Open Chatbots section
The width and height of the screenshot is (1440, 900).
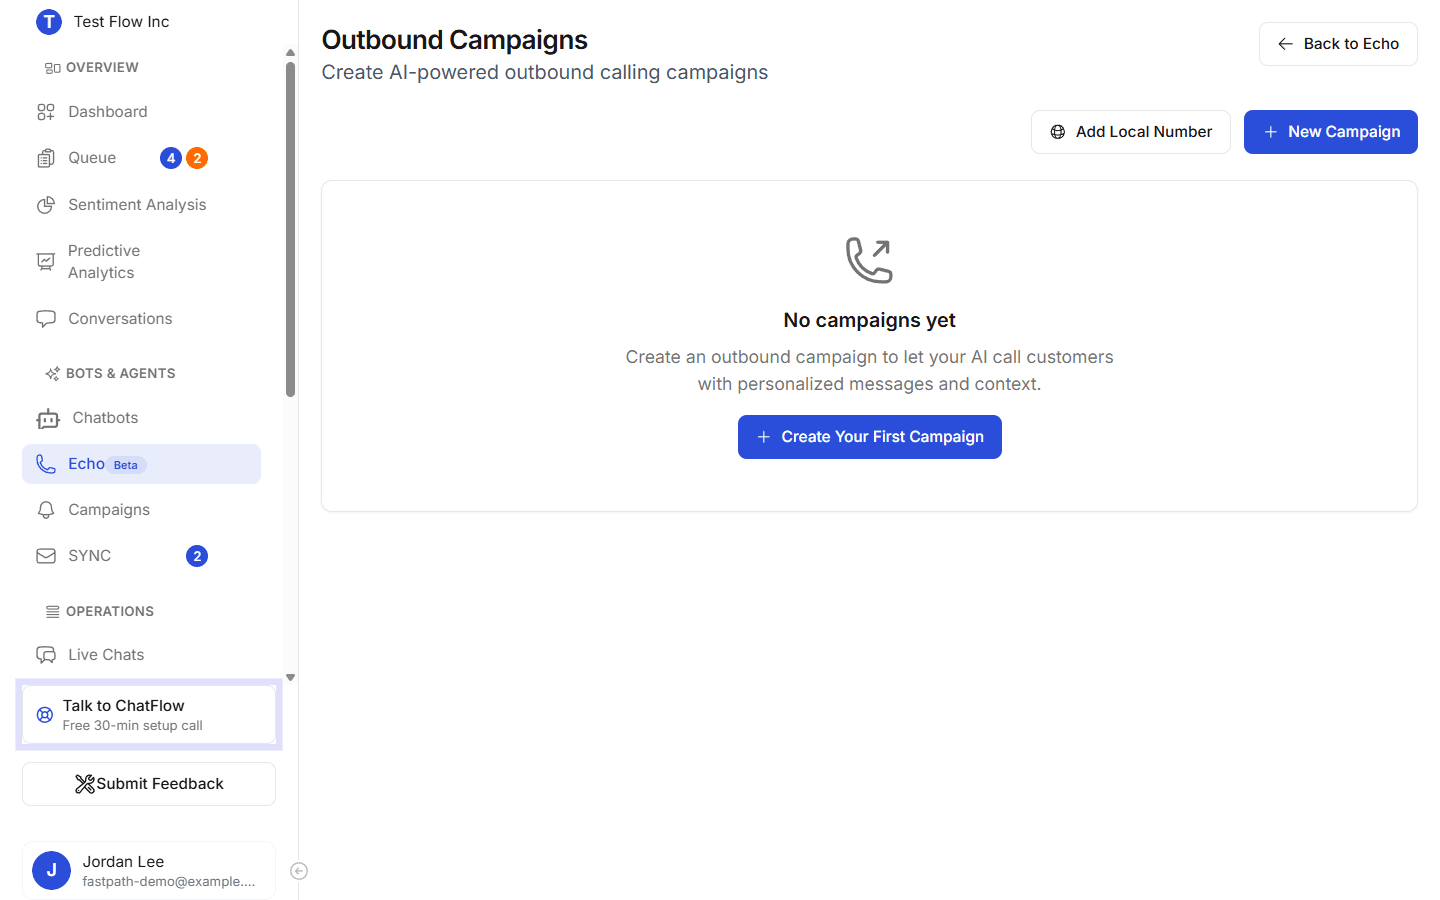click(x=141, y=418)
